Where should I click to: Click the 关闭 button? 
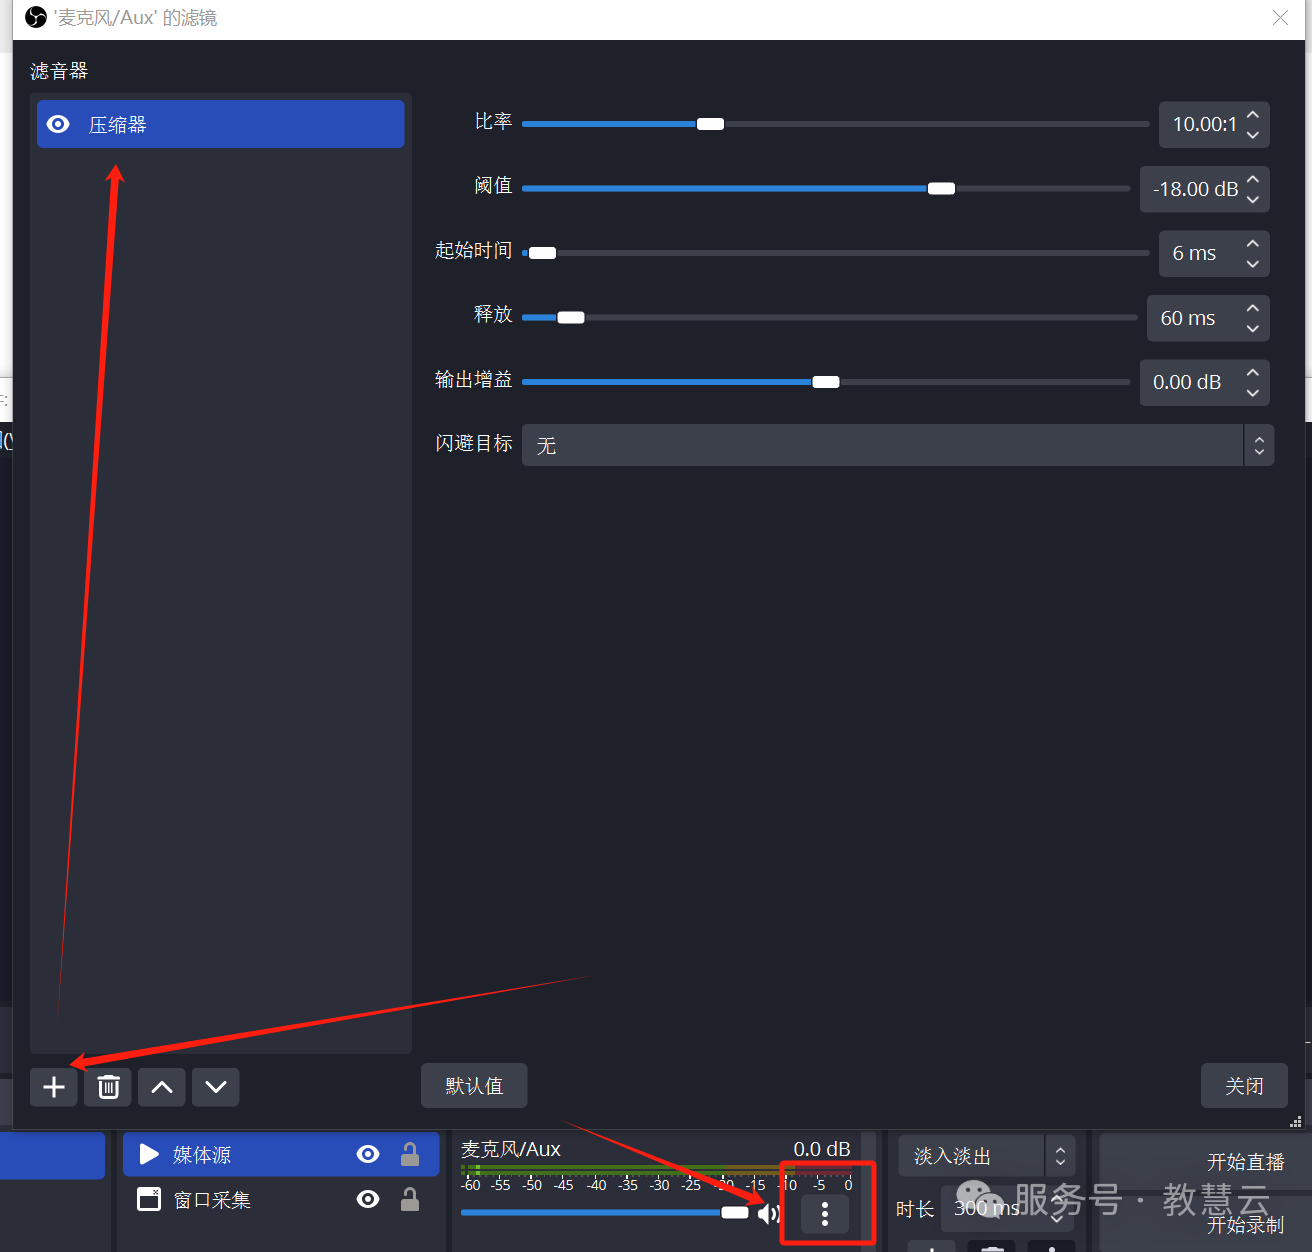1244,1086
